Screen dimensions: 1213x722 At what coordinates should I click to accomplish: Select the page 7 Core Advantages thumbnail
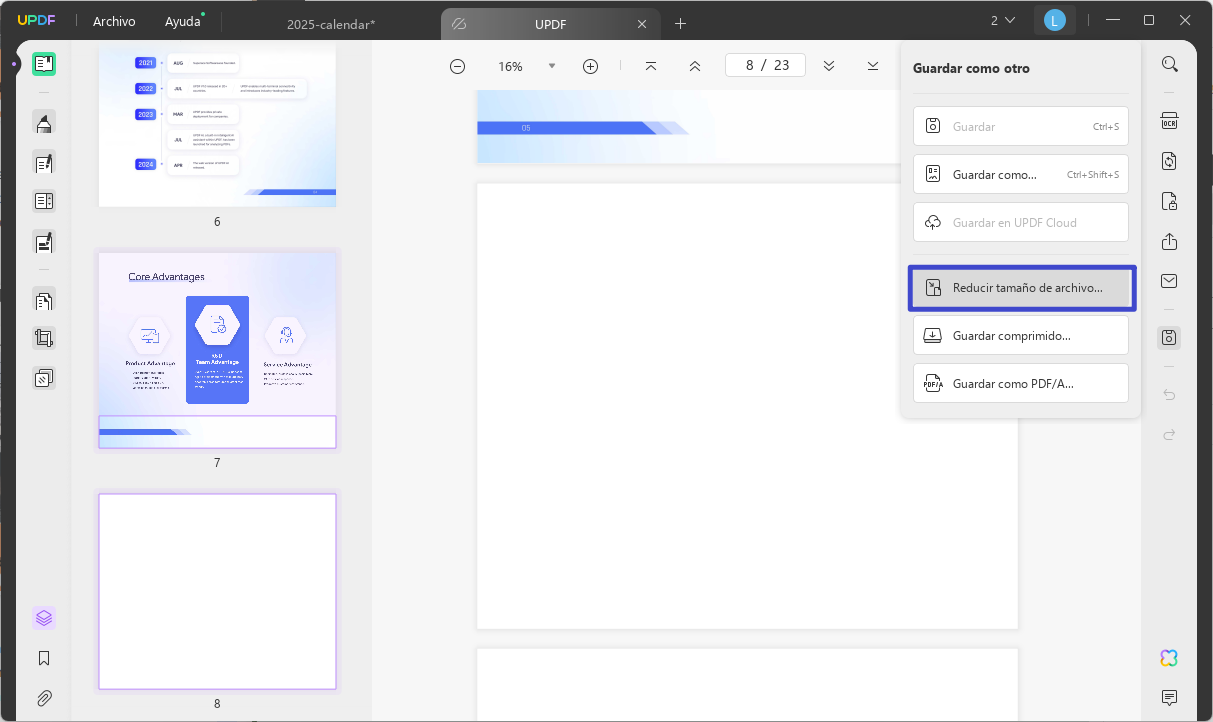(x=217, y=350)
